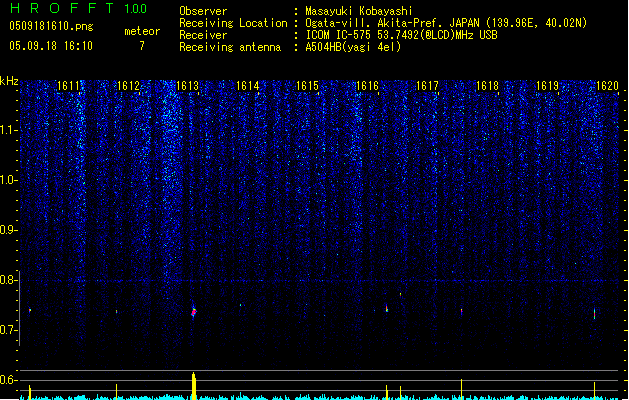The width and height of the screenshot is (629, 400).
Task: Click the meteor echo after 1617
Action: click(x=461, y=311)
